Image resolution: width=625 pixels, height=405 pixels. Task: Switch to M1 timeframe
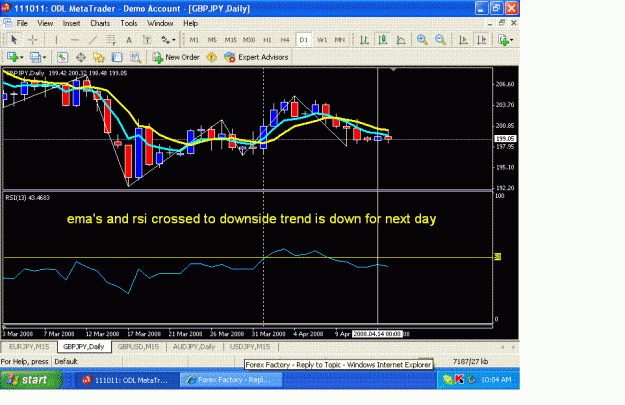[x=194, y=39]
